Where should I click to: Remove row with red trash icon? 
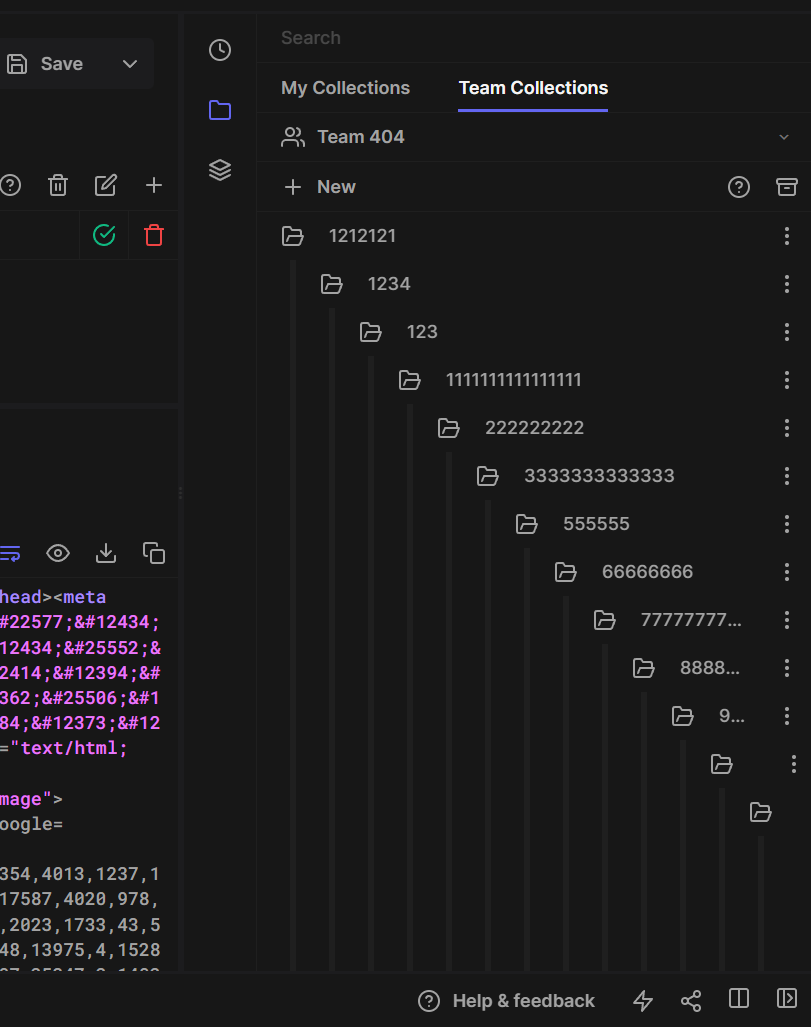[154, 235]
